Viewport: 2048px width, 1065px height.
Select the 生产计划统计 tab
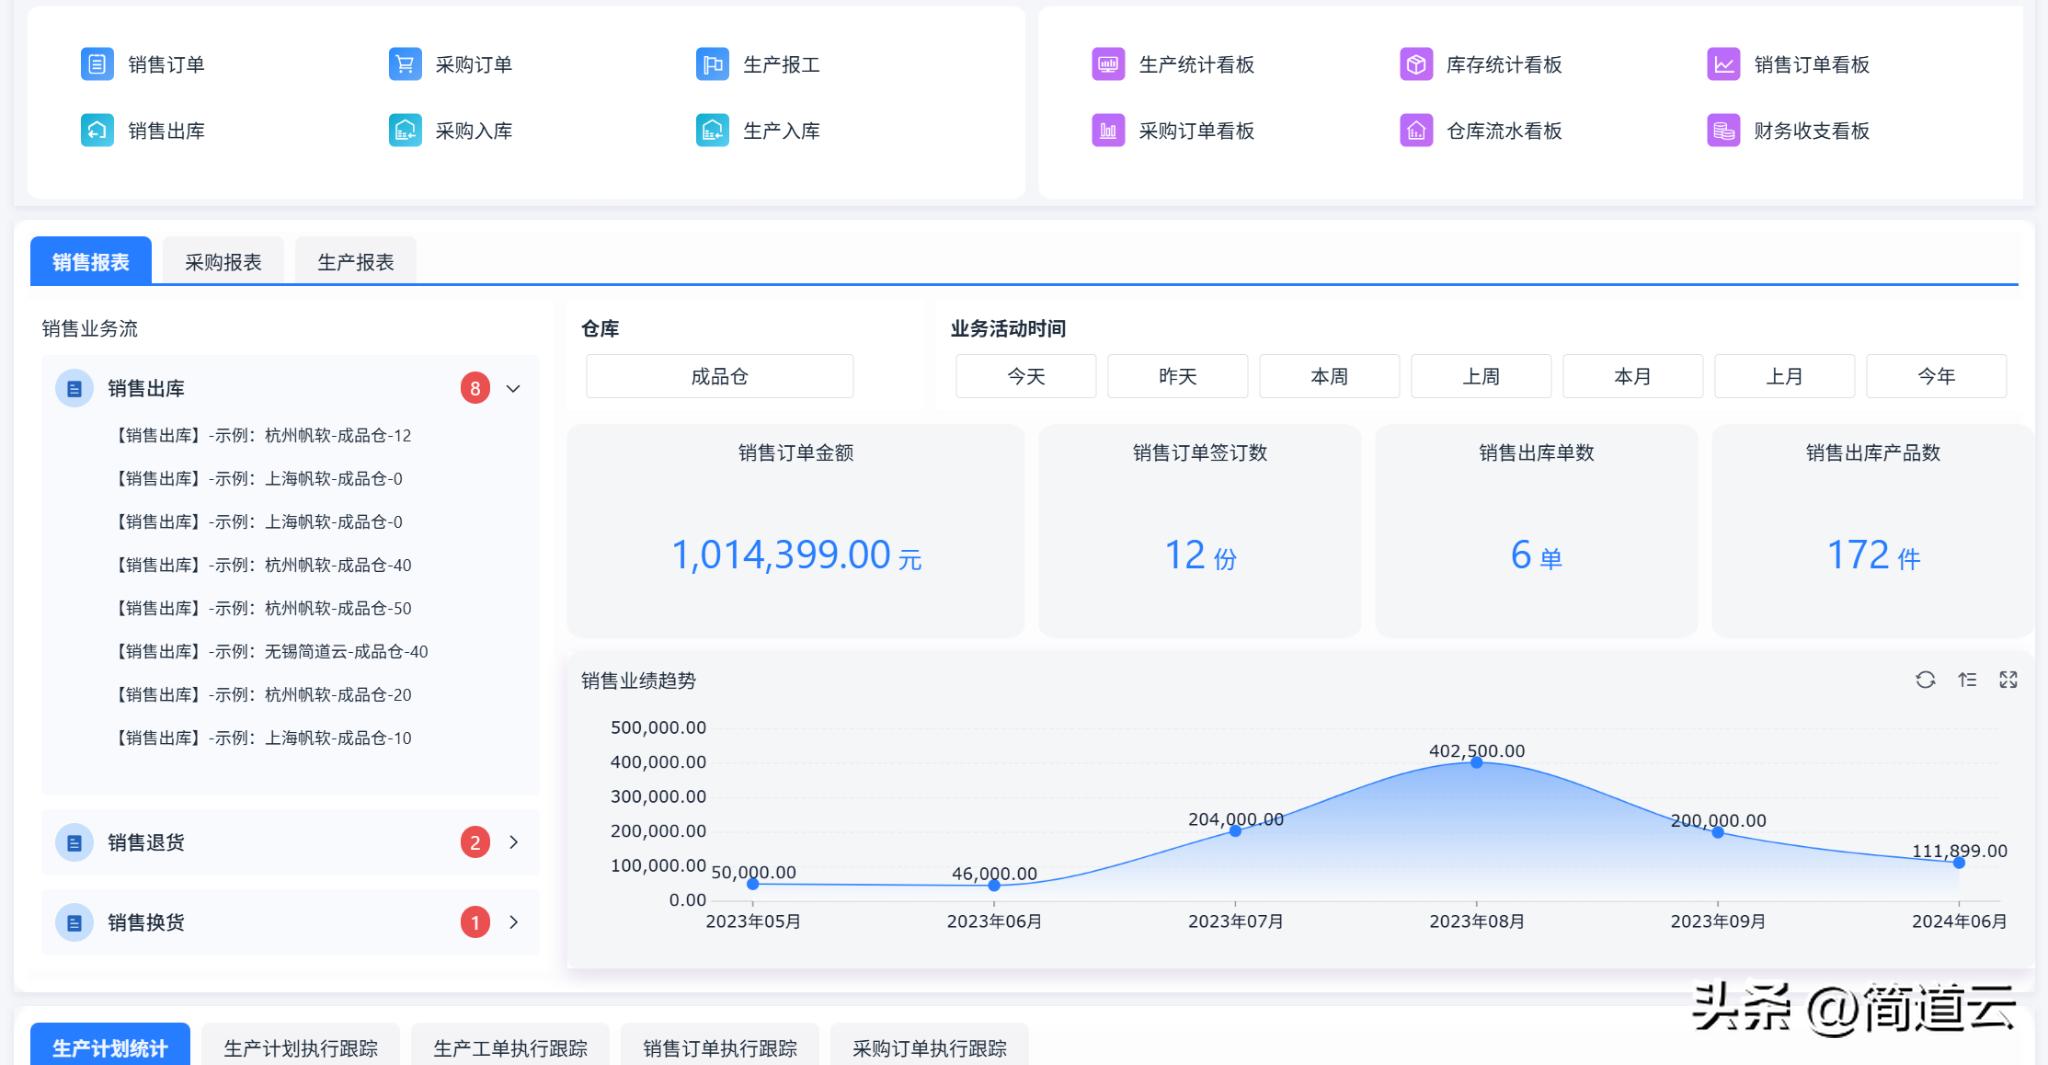point(110,1045)
